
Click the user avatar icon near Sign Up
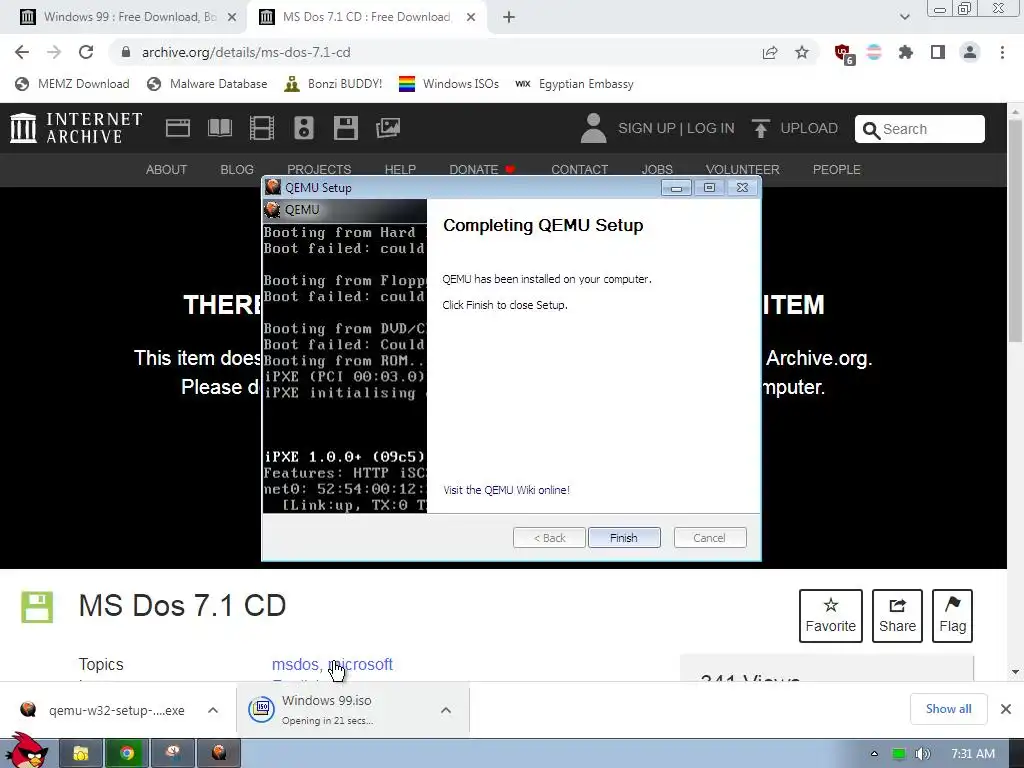593,128
